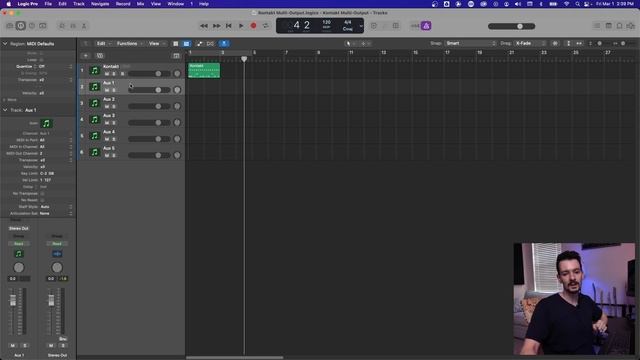This screenshot has width=640, height=360.
Task: Click the purple metronome button
Action: pos(426,26)
